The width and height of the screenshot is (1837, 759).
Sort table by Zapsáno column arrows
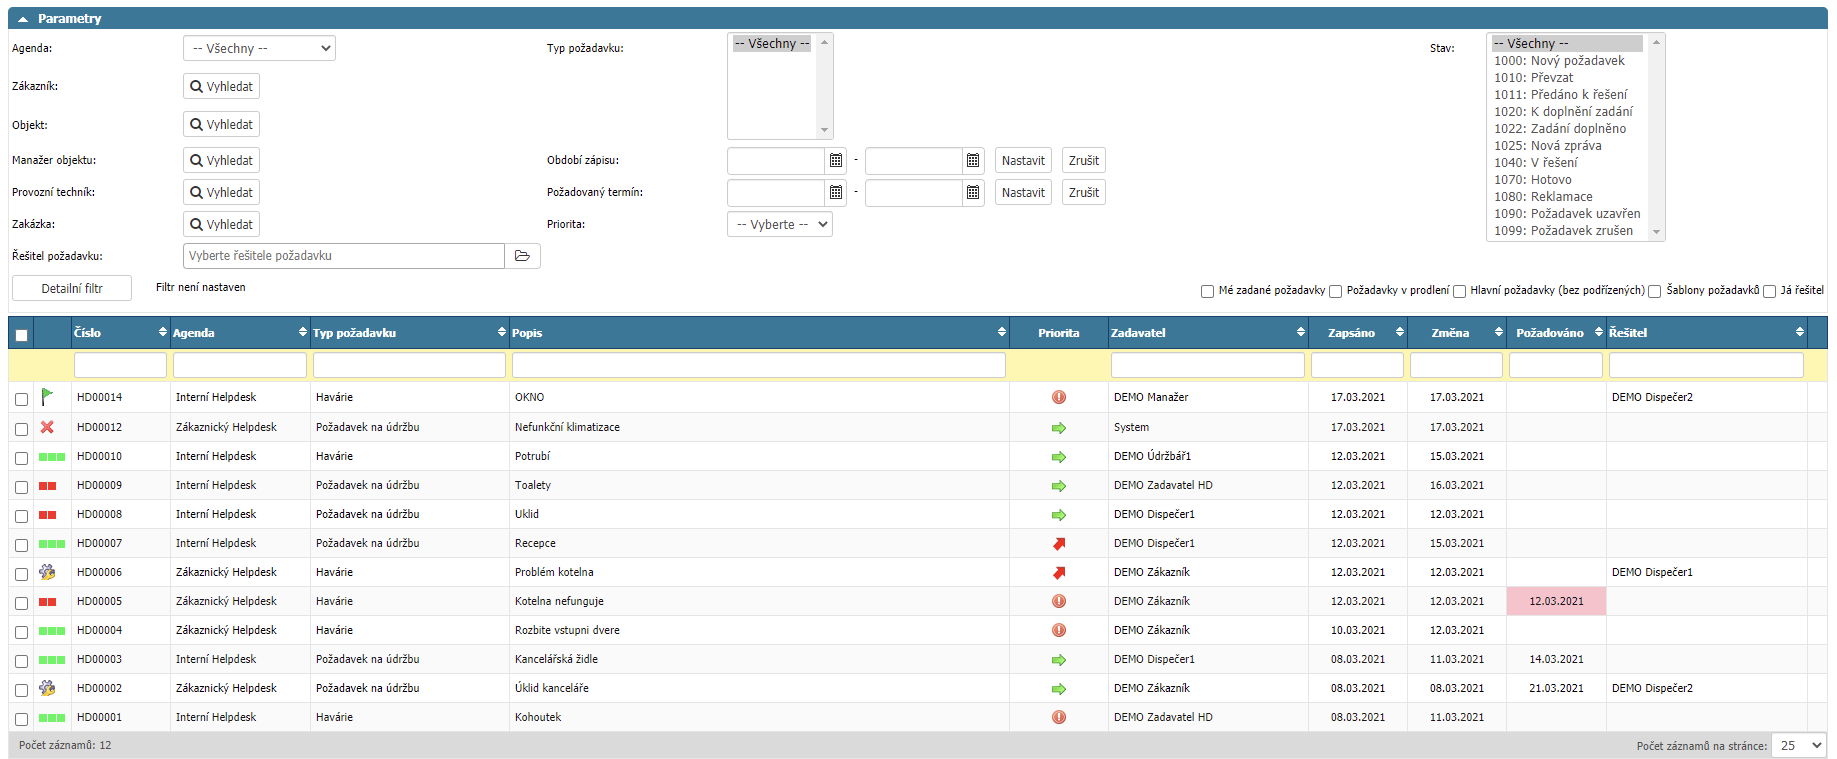click(1399, 332)
